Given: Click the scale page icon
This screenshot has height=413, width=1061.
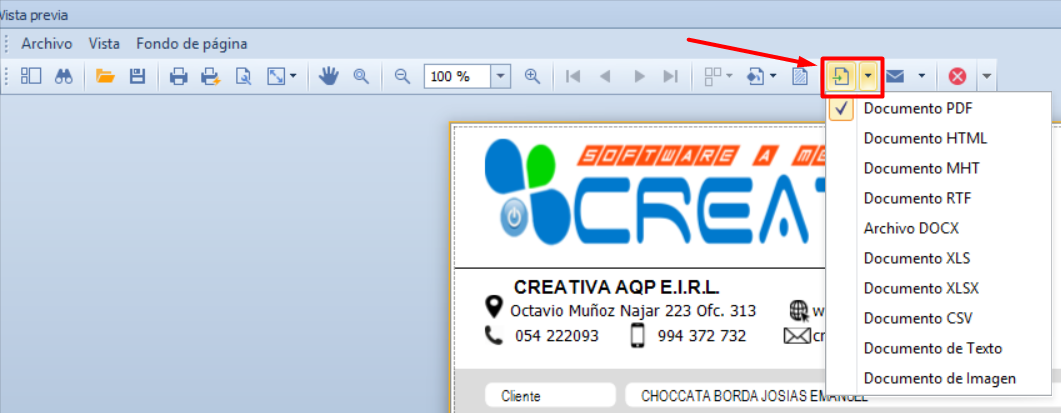Looking at the screenshot, I should click(276, 77).
